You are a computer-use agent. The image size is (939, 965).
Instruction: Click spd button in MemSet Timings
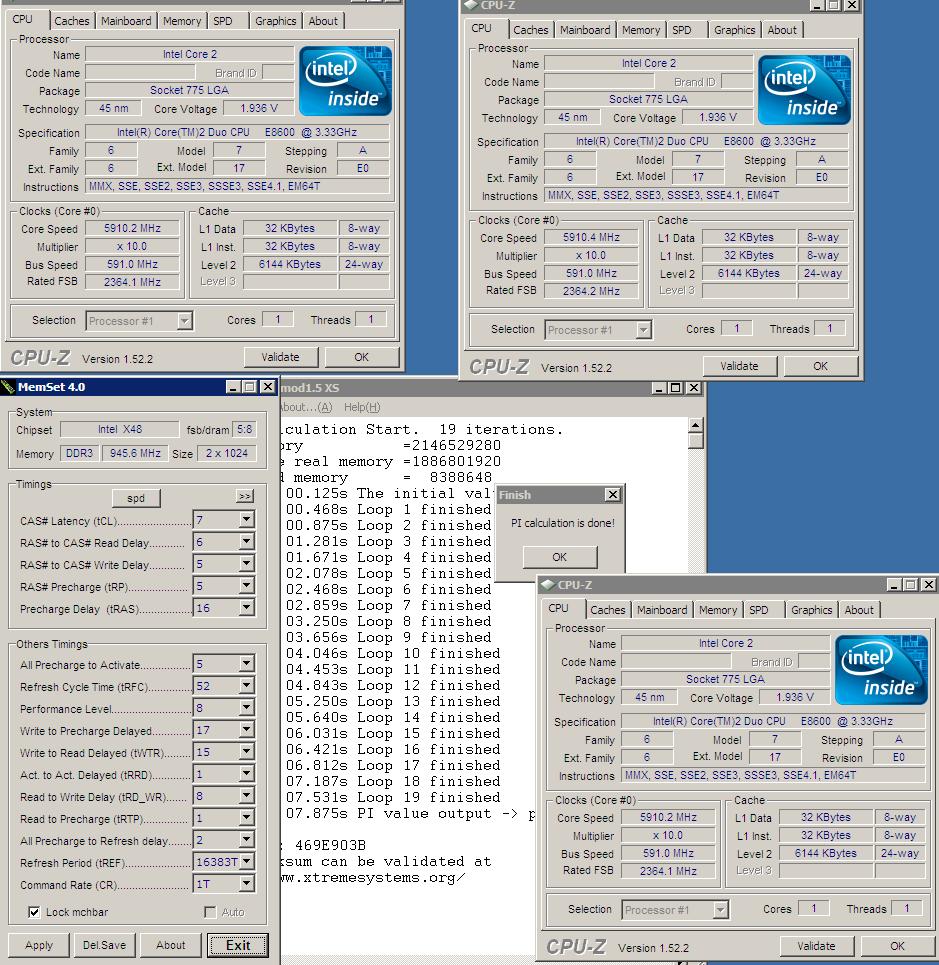click(136, 498)
